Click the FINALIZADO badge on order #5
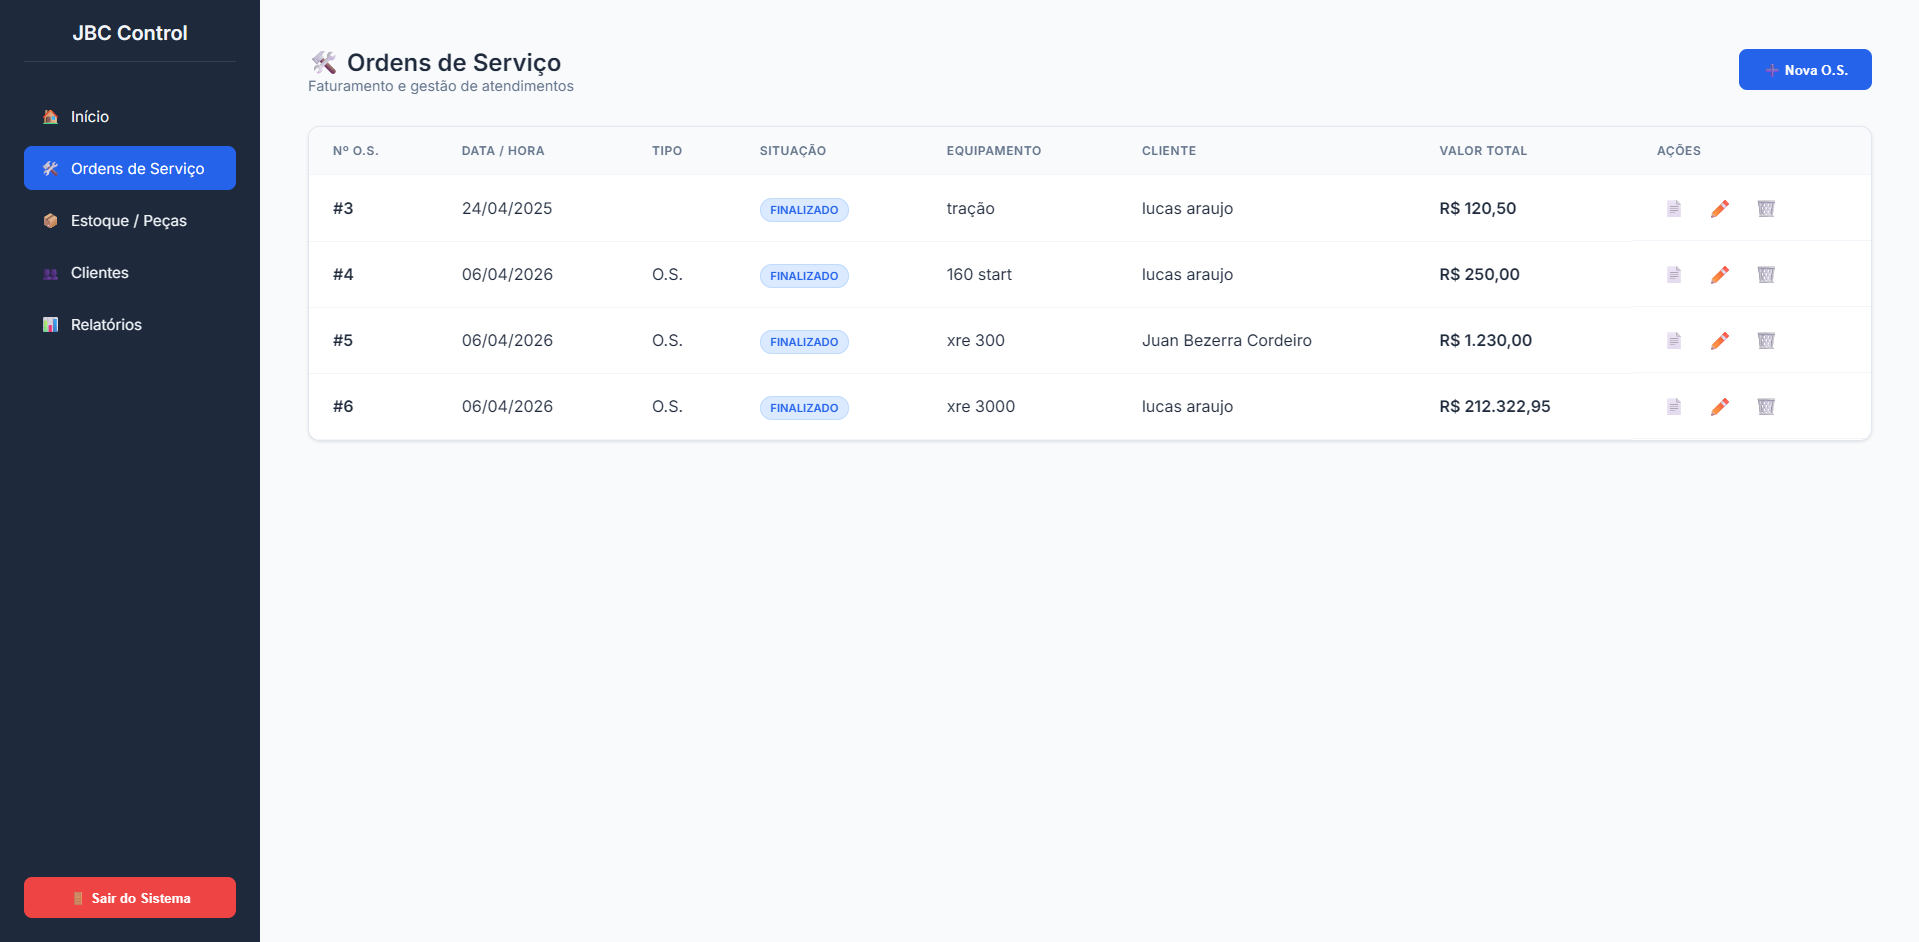This screenshot has height=942, width=1919. [x=804, y=342]
